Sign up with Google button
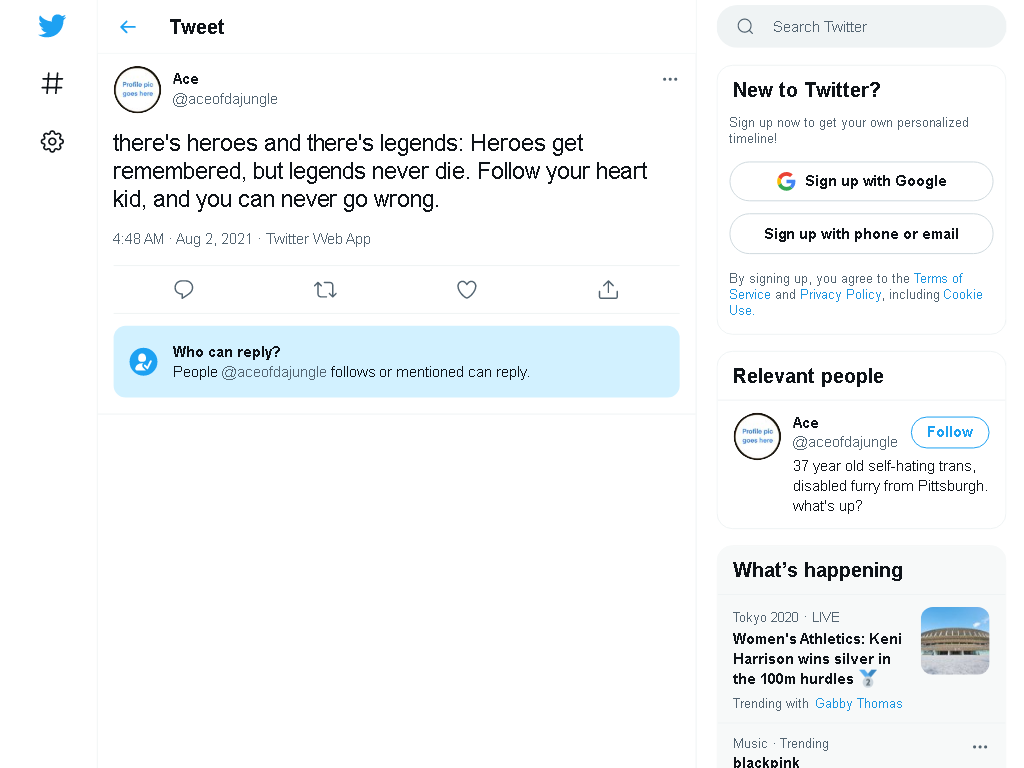Image resolution: width=1024 pixels, height=768 pixels. point(861,181)
